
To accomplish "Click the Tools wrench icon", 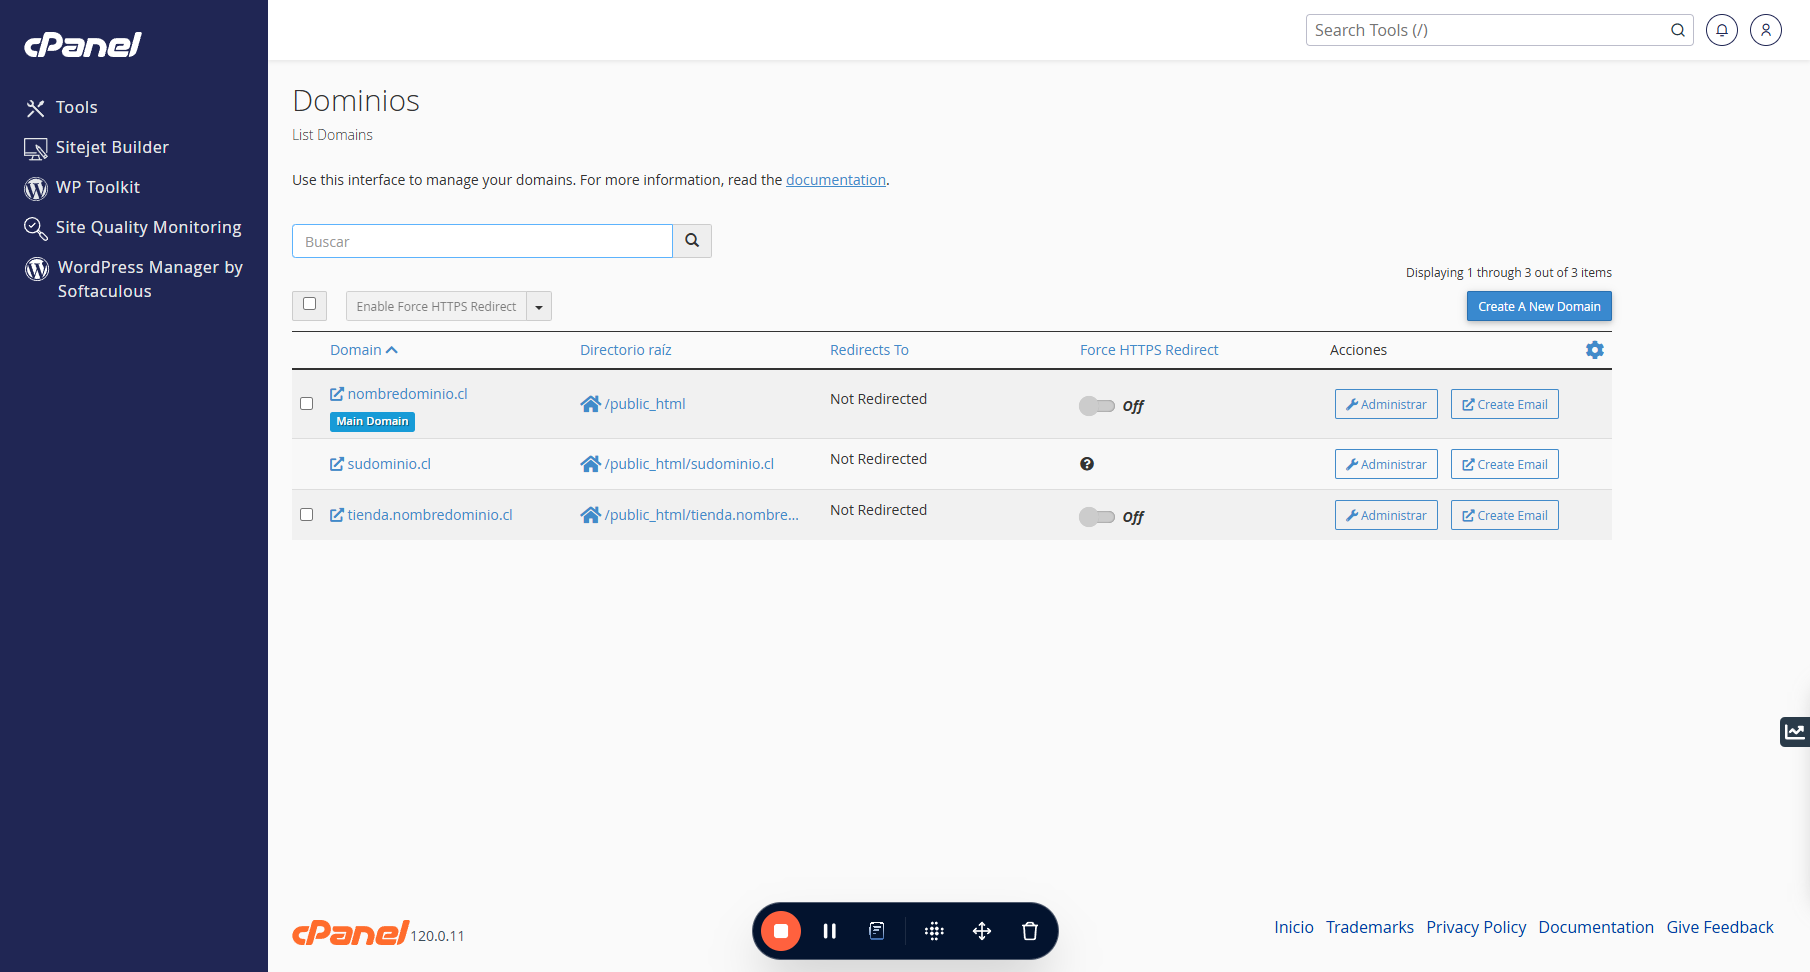I will tap(36, 108).
